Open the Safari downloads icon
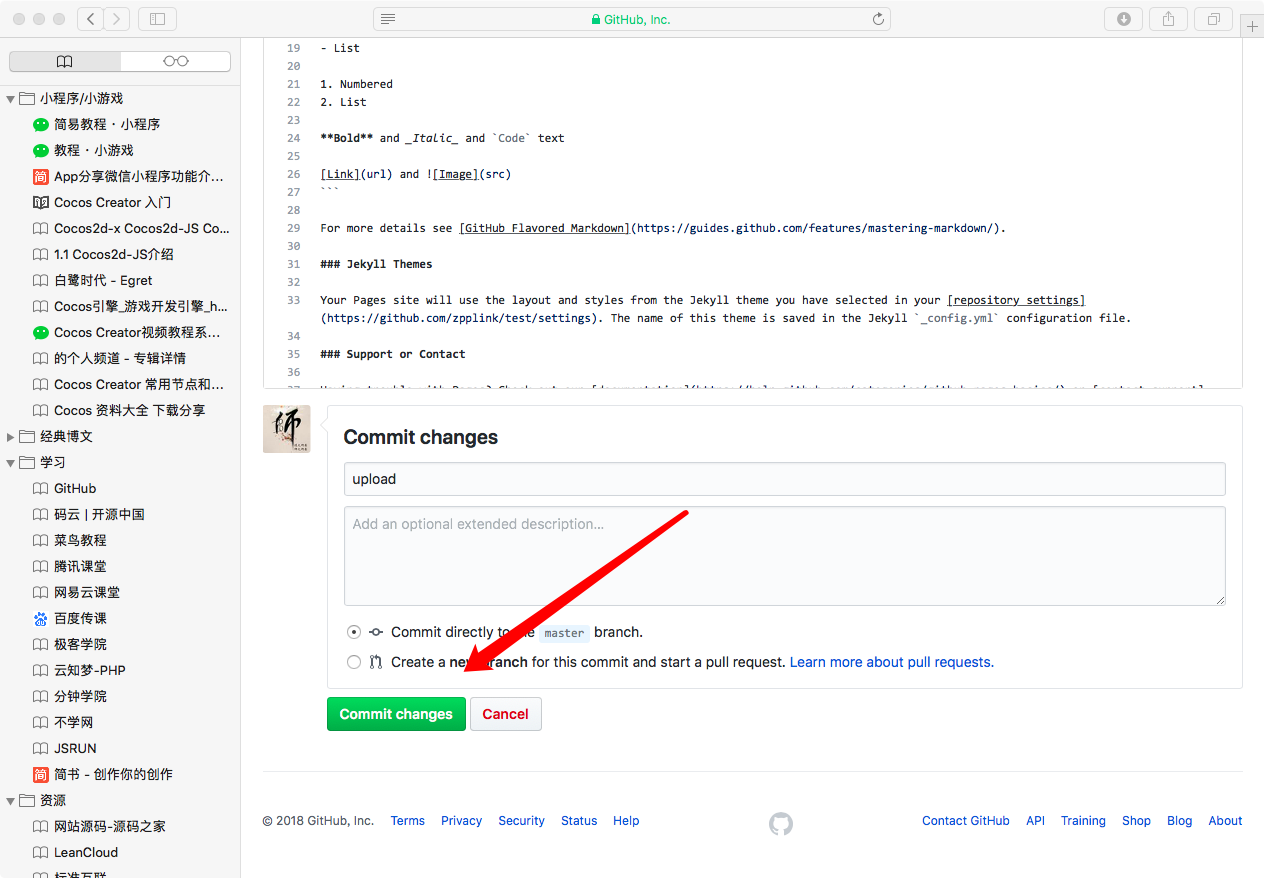 click(x=1123, y=19)
